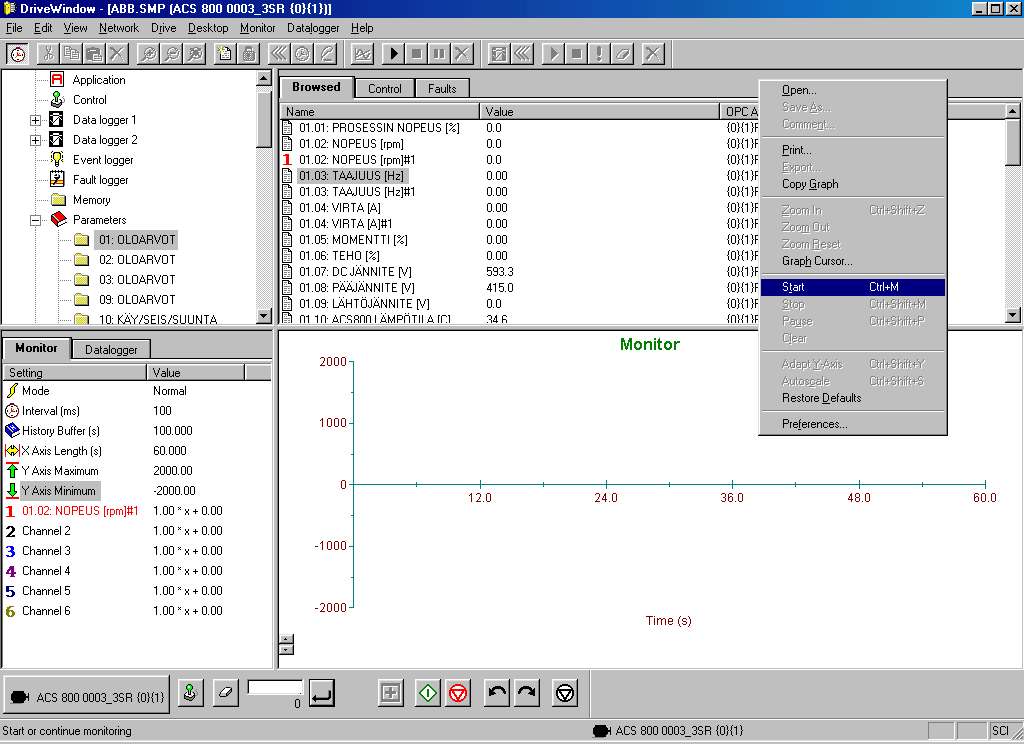Open the File menu
The height and width of the screenshot is (744, 1024).
click(14, 28)
